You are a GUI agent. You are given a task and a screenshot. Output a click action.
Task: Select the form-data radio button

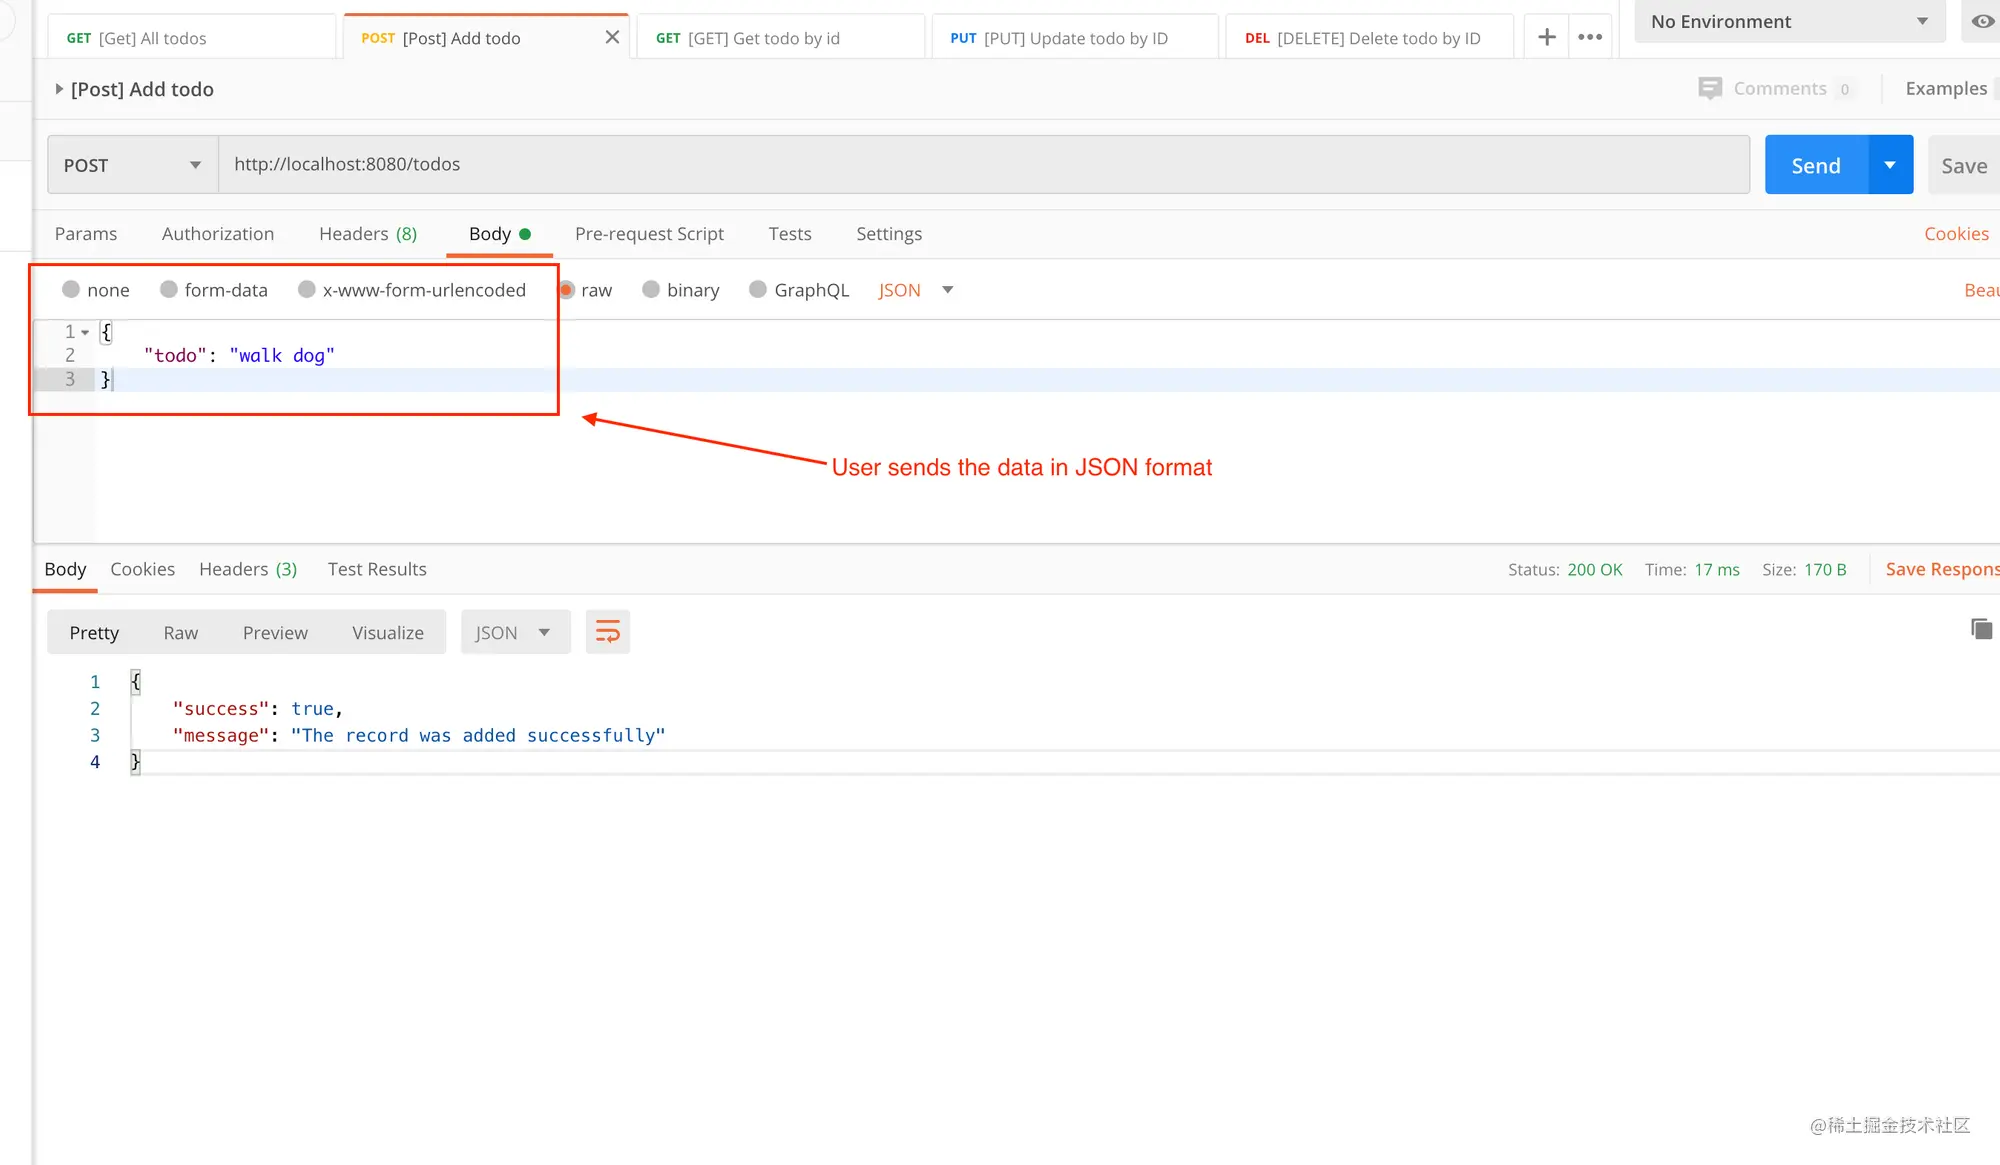click(169, 289)
